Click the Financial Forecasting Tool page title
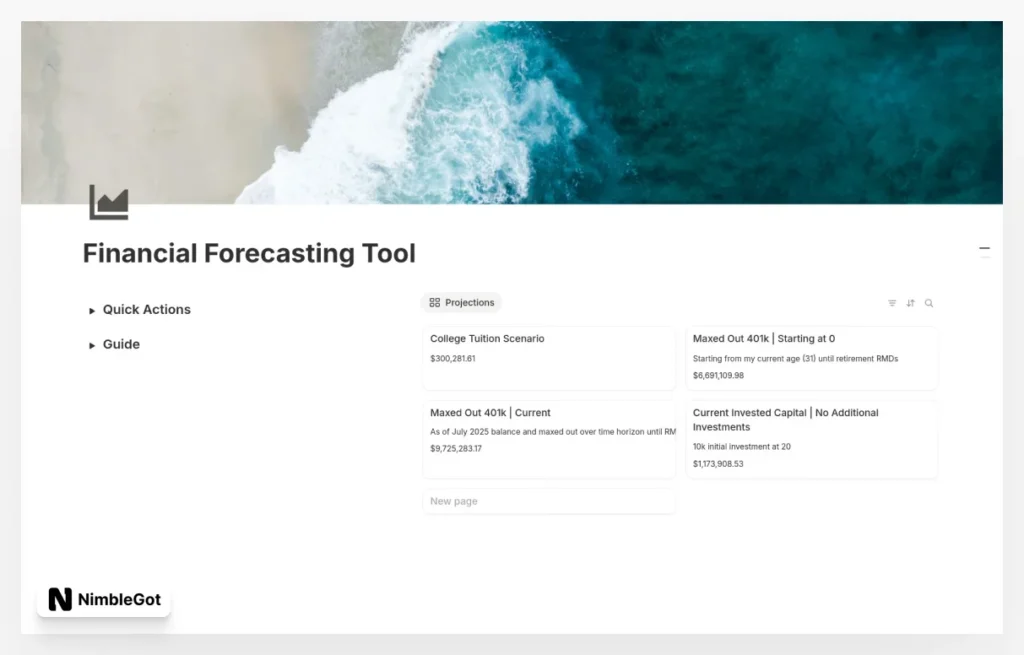1024x655 pixels. (x=248, y=253)
